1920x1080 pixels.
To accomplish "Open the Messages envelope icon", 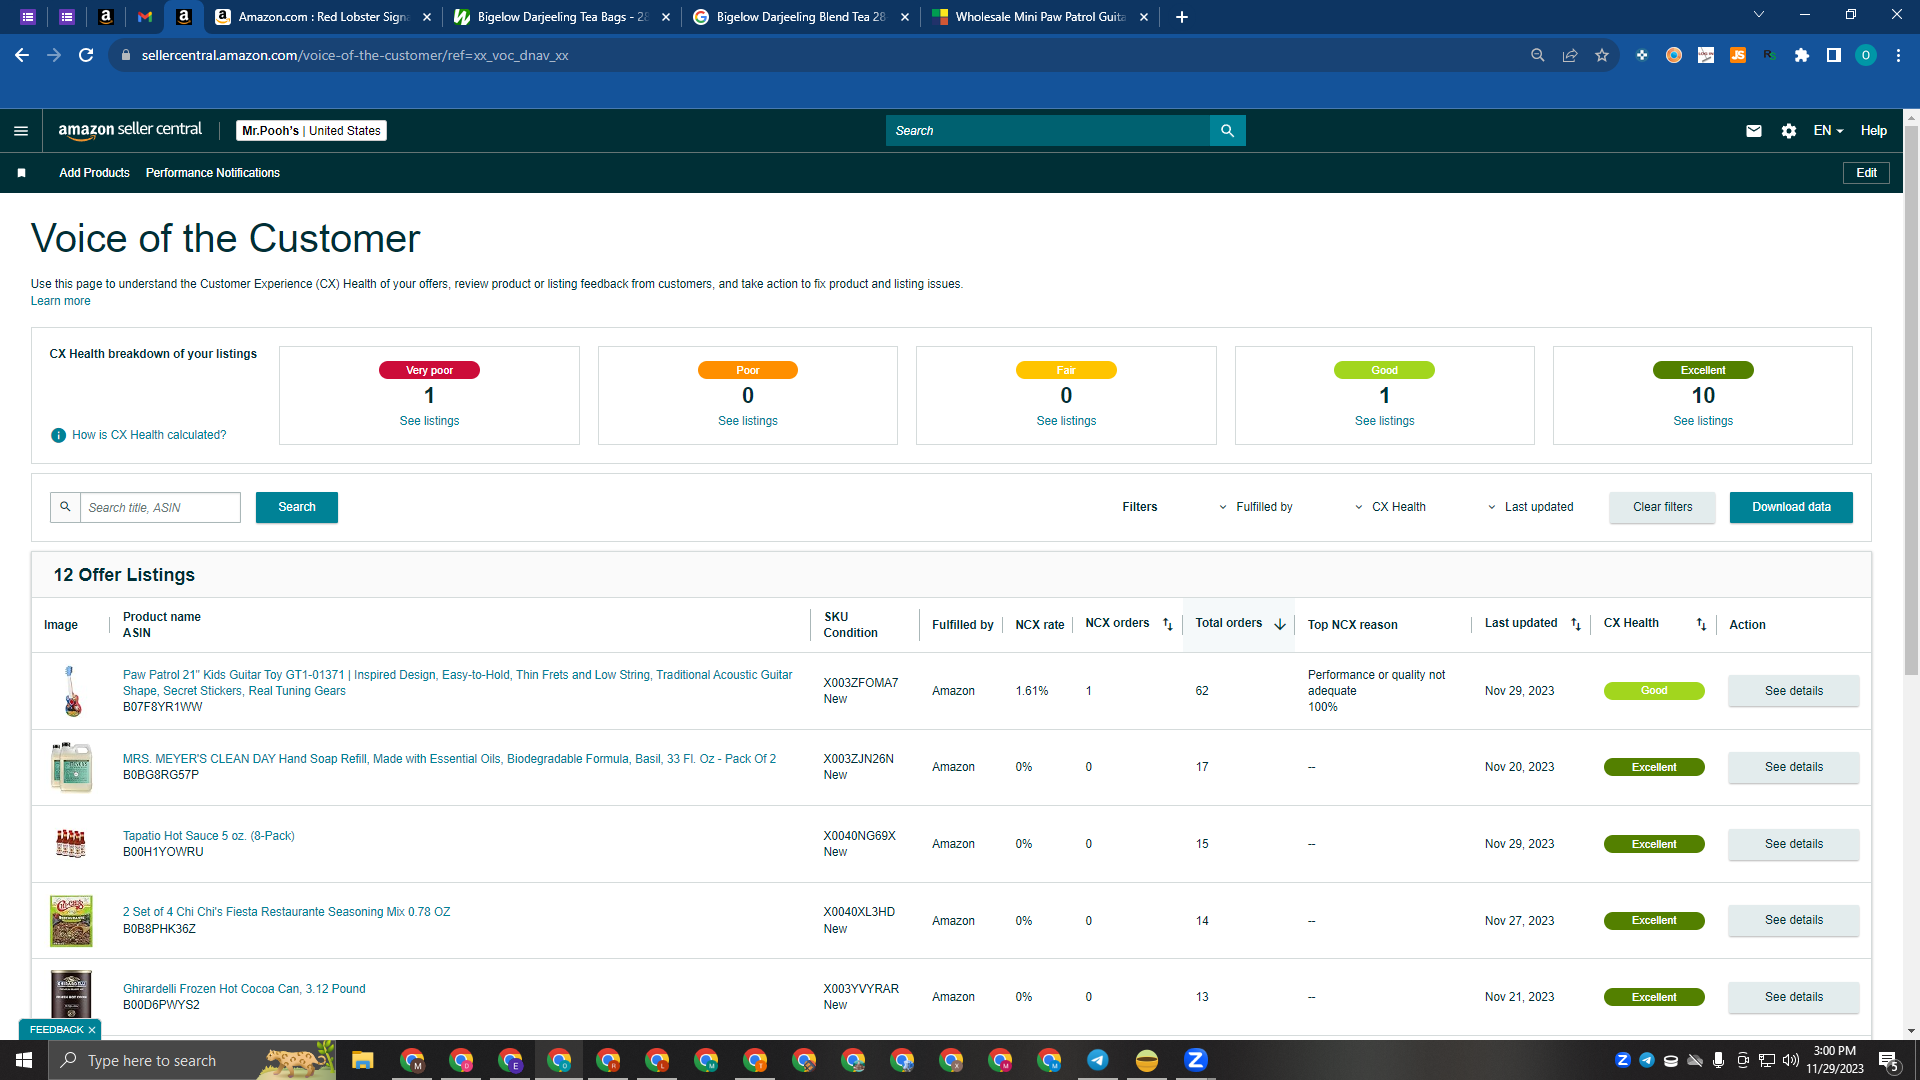I will [1754, 131].
